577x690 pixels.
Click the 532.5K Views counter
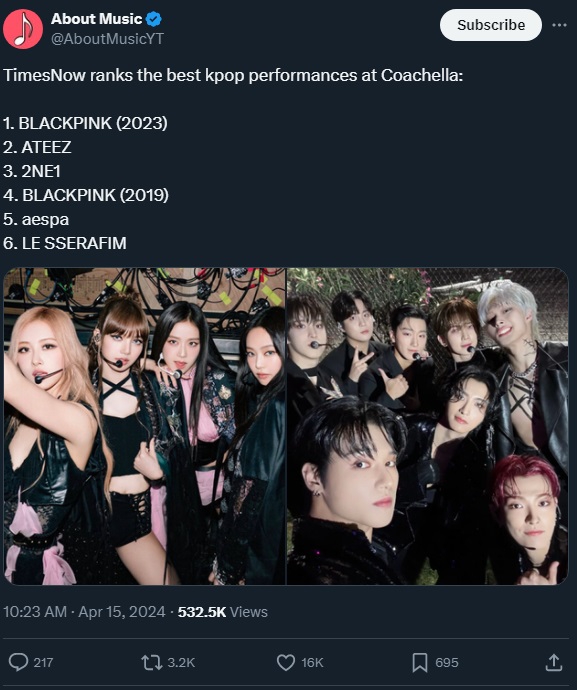point(223,612)
